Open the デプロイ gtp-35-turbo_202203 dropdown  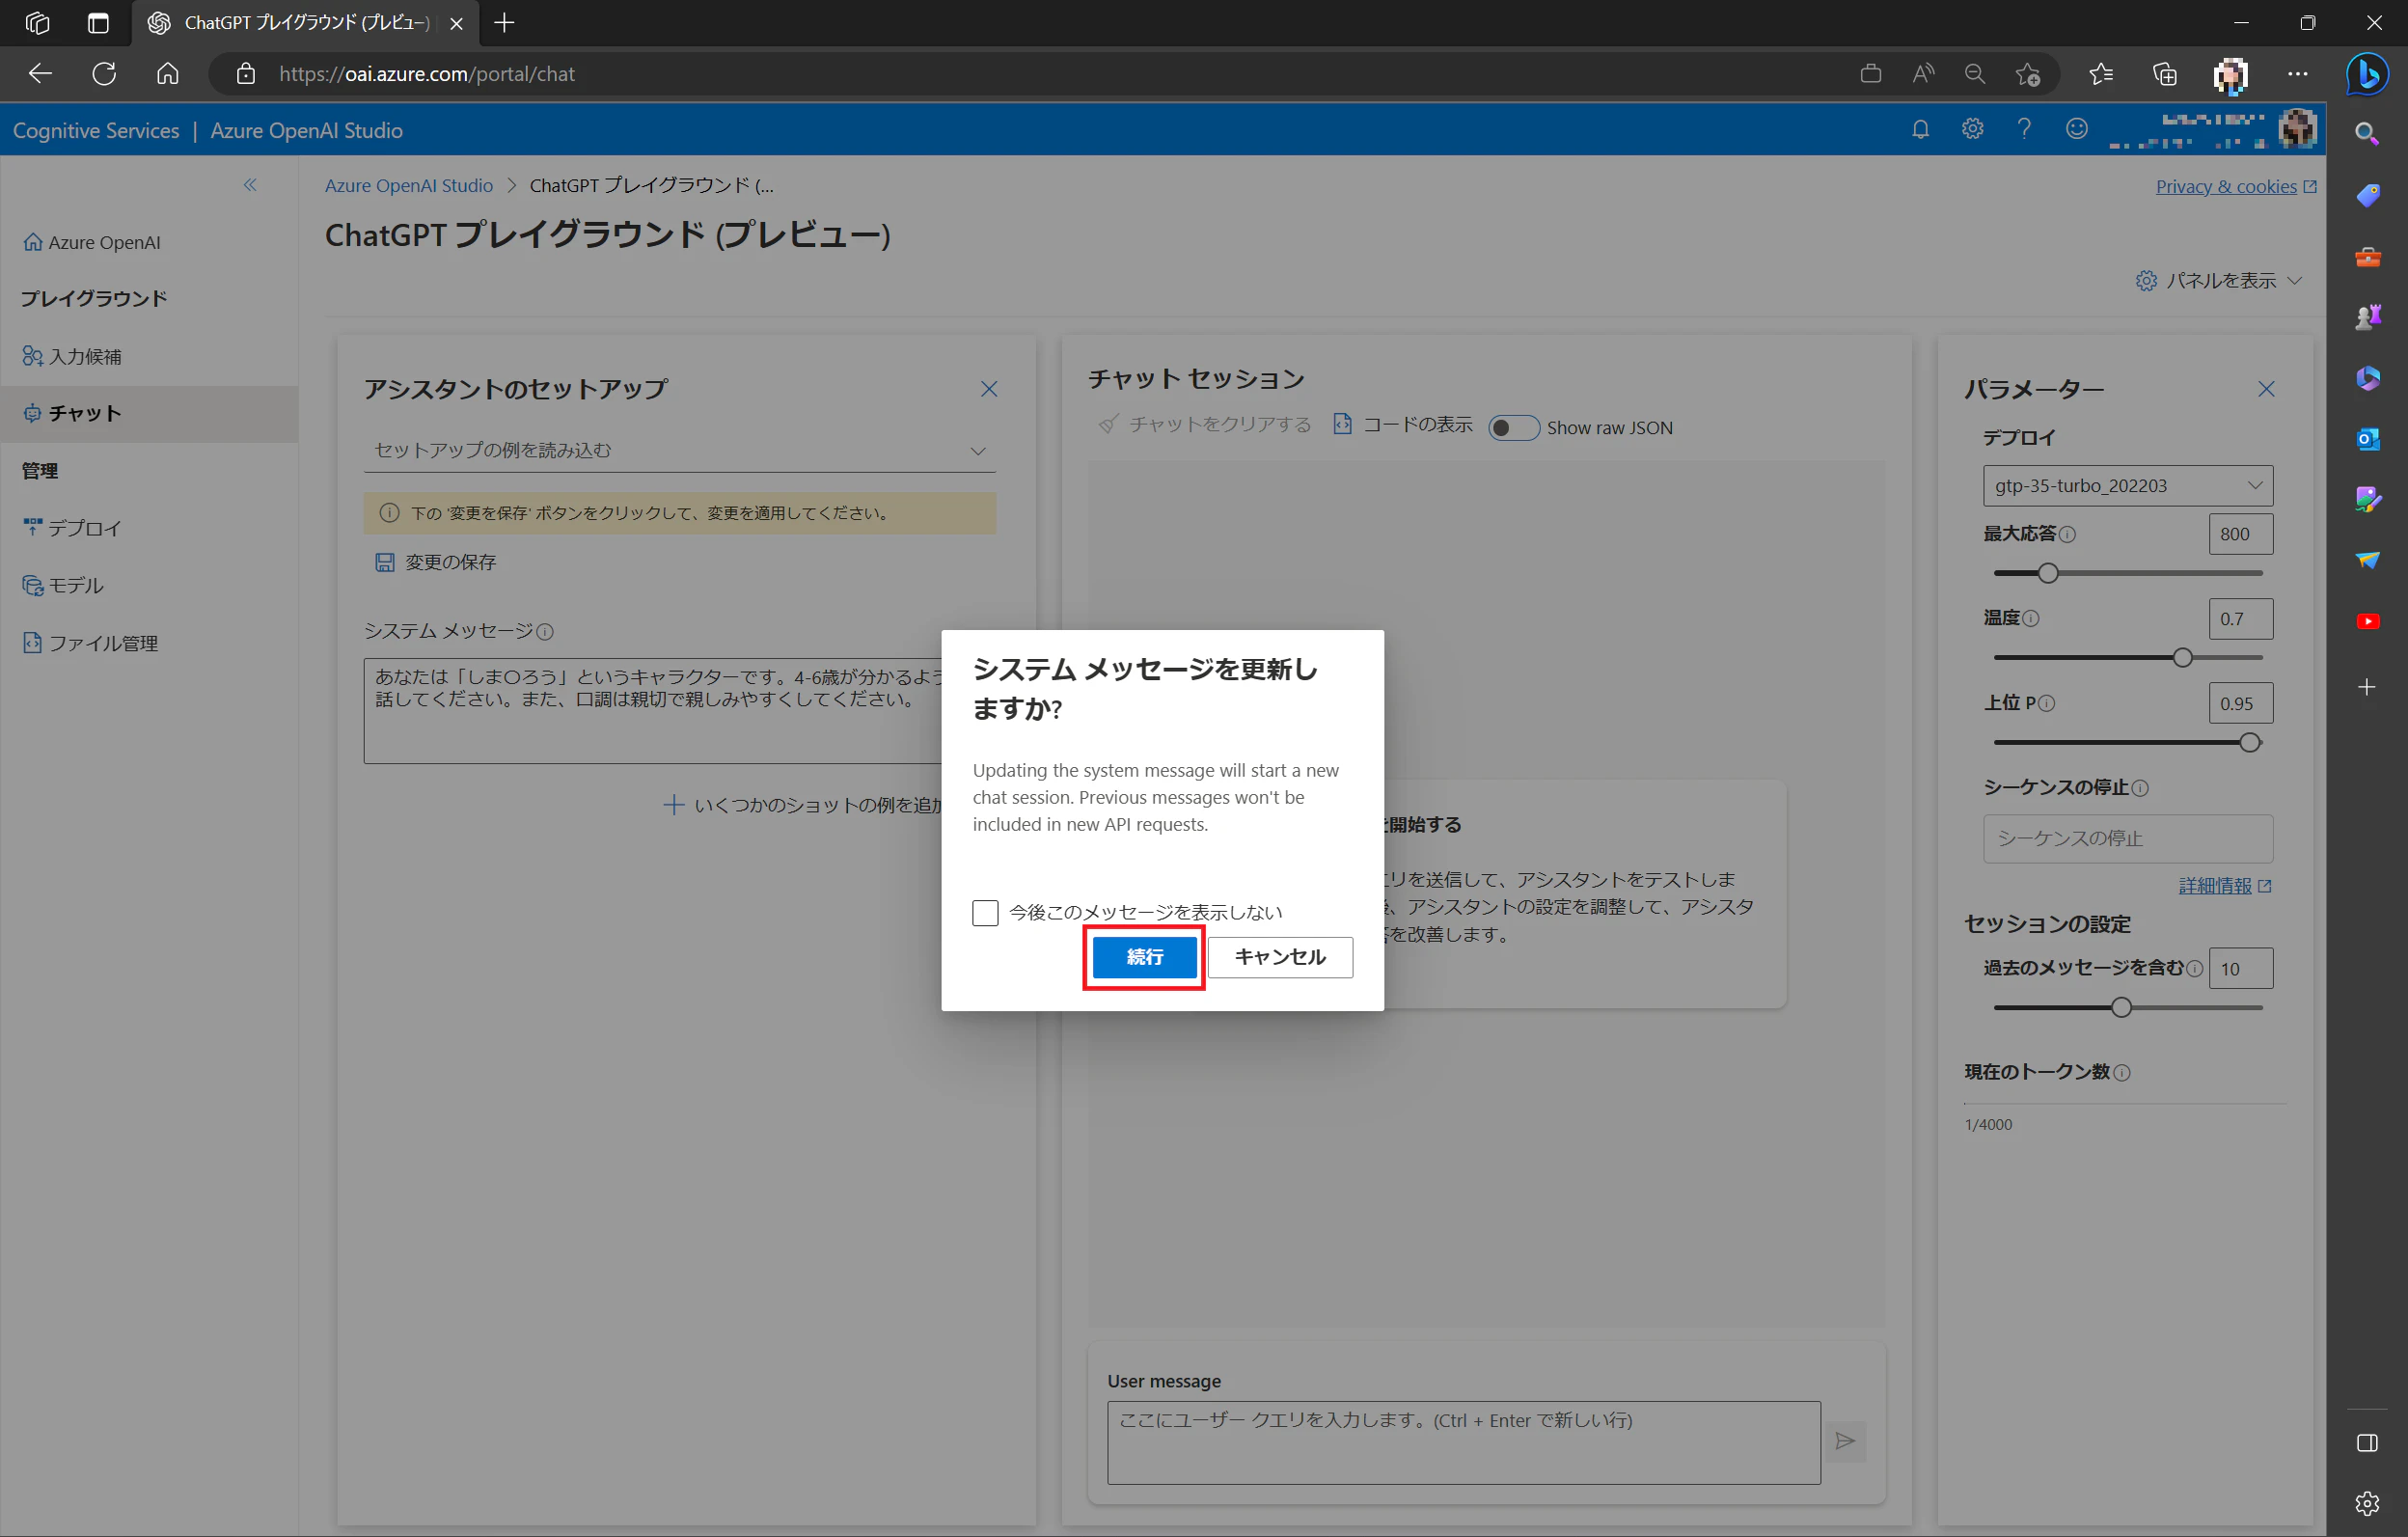2128,486
